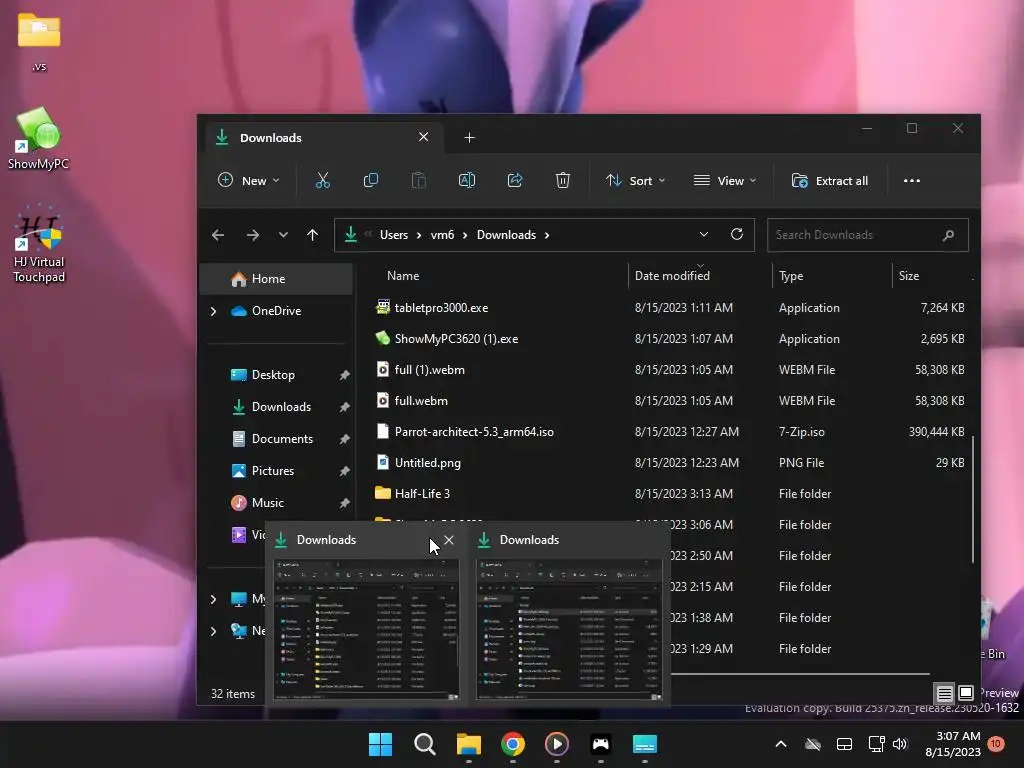Switch to details view icon in status bar
Image resolution: width=1024 pixels, height=768 pixels.
click(944, 693)
